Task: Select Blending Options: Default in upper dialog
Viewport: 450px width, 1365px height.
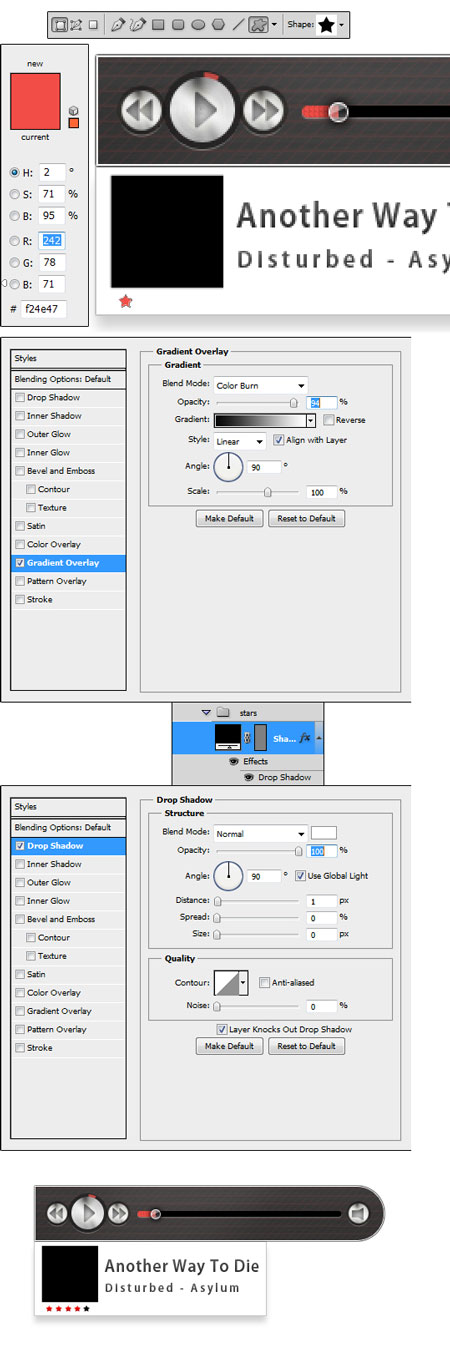Action: coord(69,380)
